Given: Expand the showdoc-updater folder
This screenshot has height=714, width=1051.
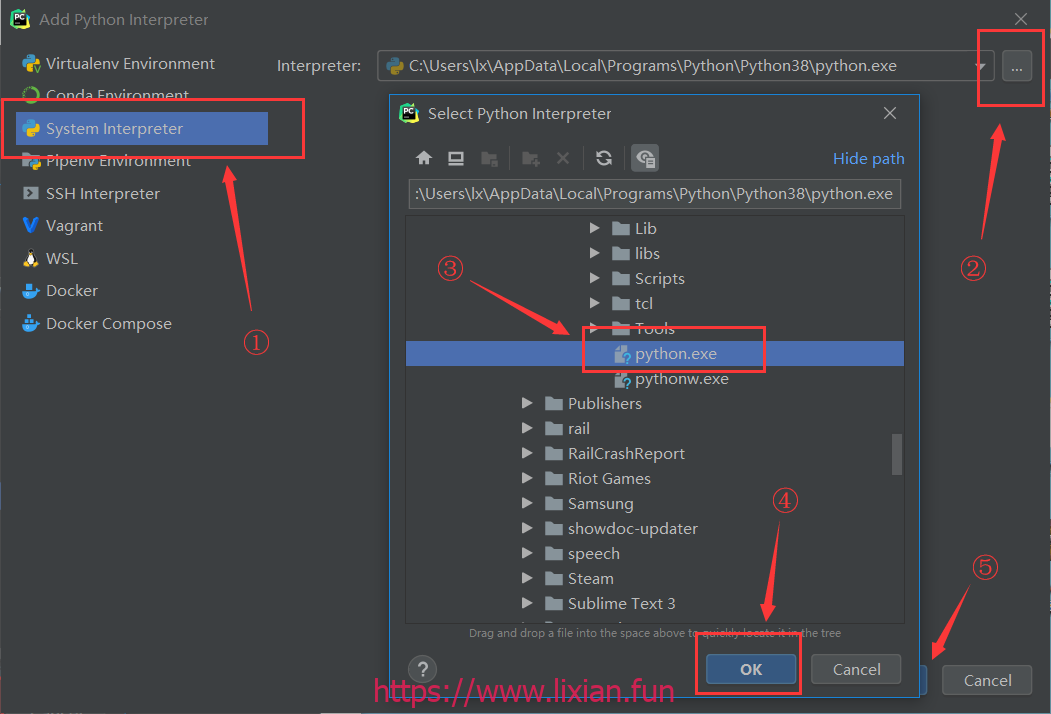Looking at the screenshot, I should pyautogui.click(x=527, y=528).
